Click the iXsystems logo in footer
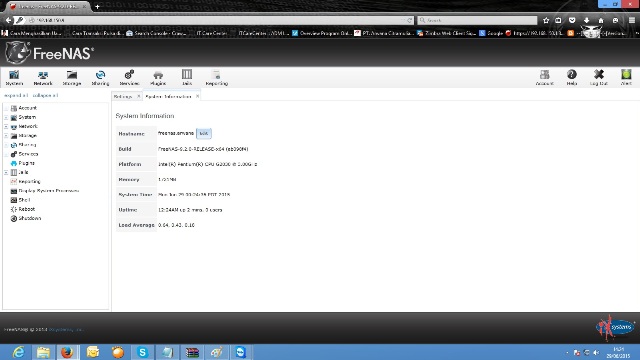This screenshot has width=640, height=360. 615,327
